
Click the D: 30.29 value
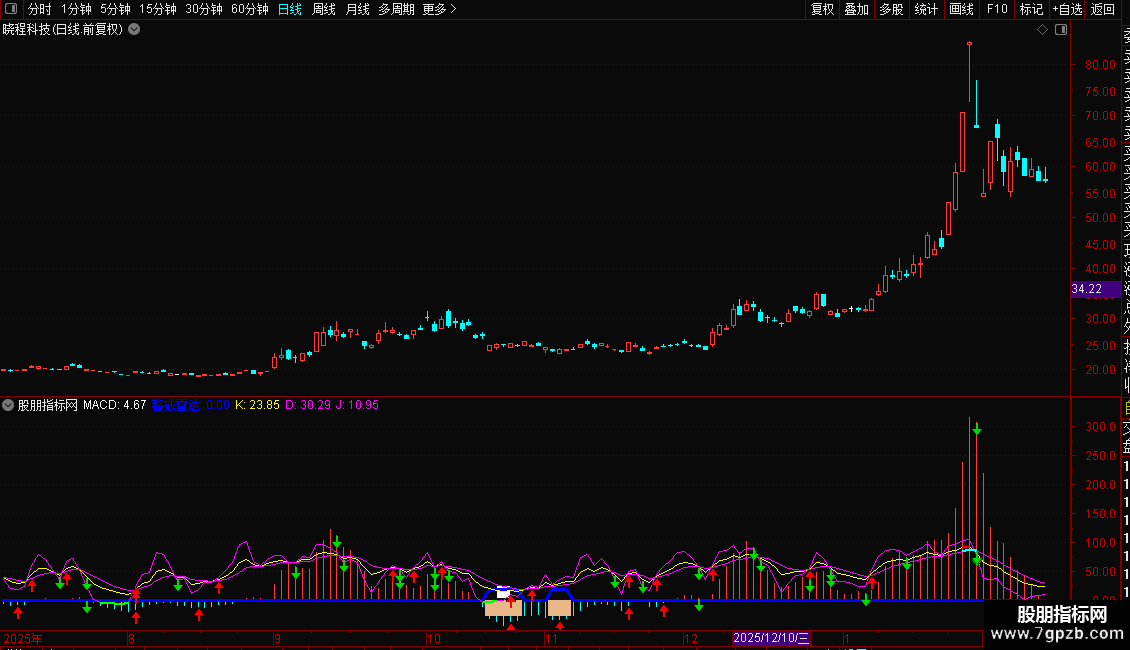click(x=308, y=405)
